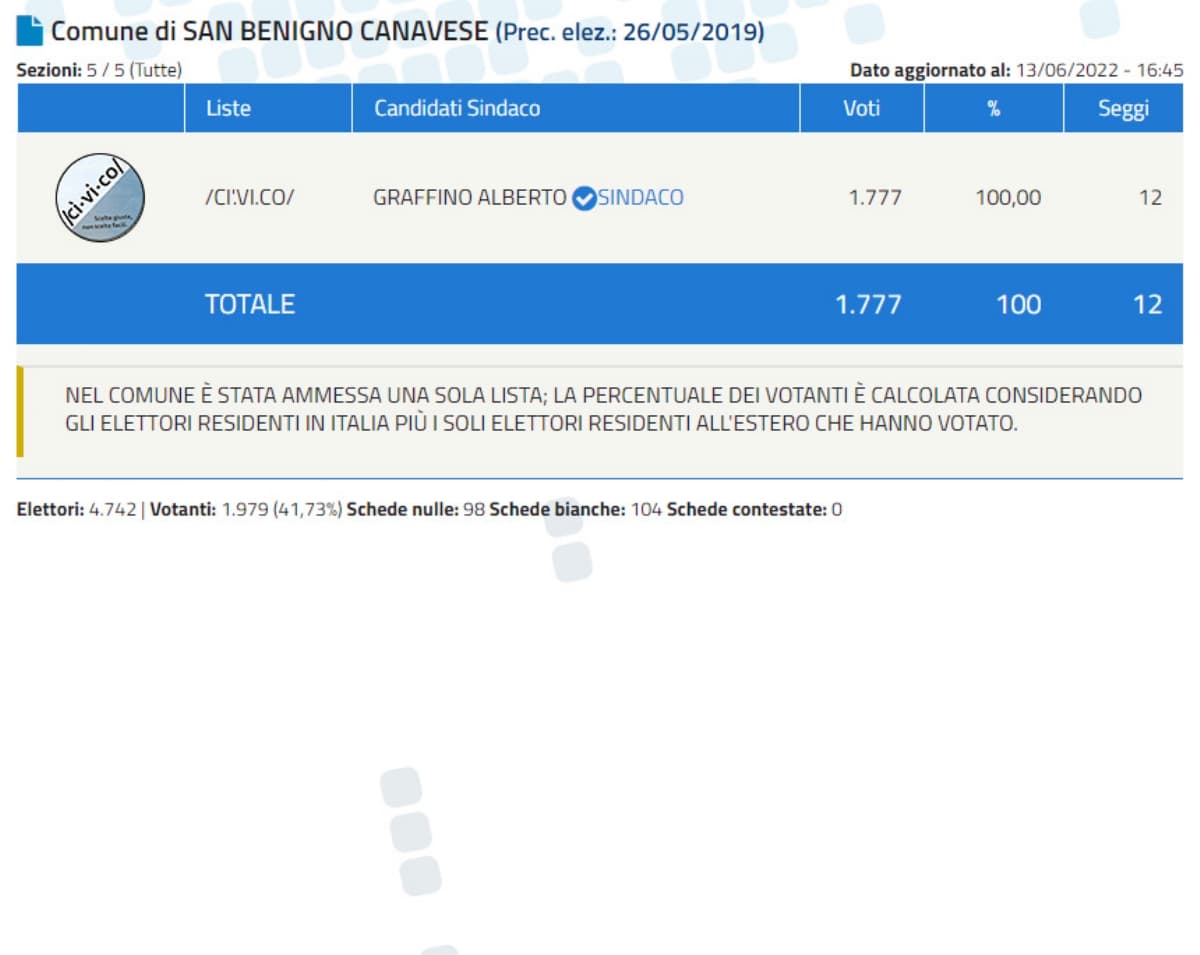Click the /ci.vi.co/ circular list logo
The width and height of the screenshot is (1200, 955).
pos(99,197)
